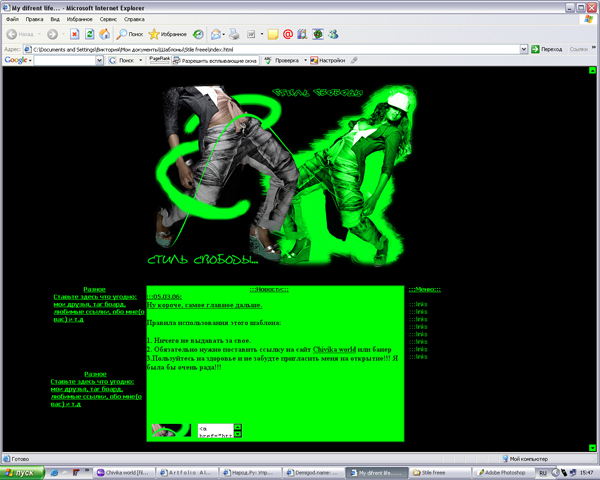This screenshot has width=600, height=480.
Task: Open the Сервис menu
Action: coord(108,19)
